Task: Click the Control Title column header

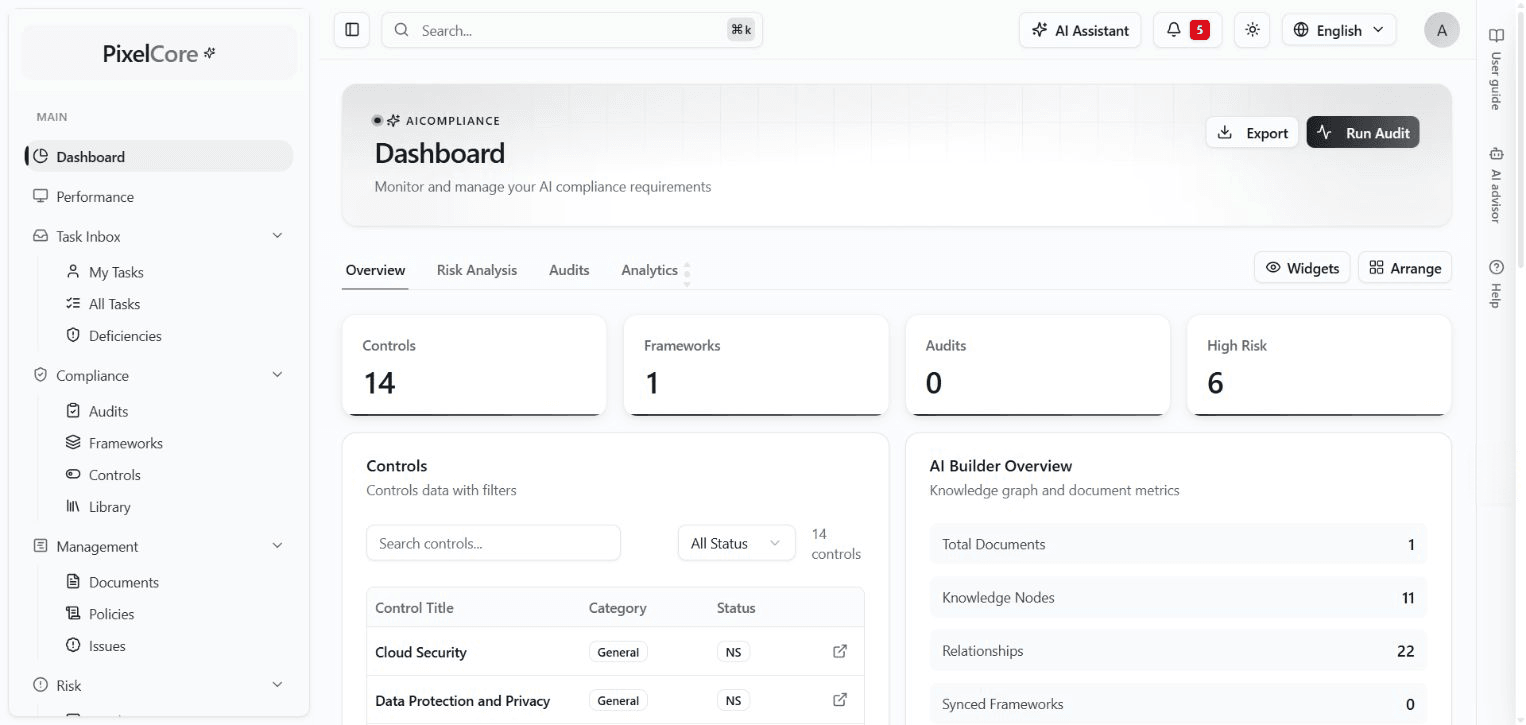Action: click(414, 608)
